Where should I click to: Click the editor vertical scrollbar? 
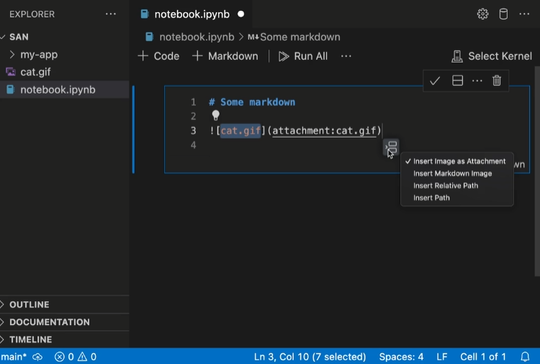click(x=537, y=171)
